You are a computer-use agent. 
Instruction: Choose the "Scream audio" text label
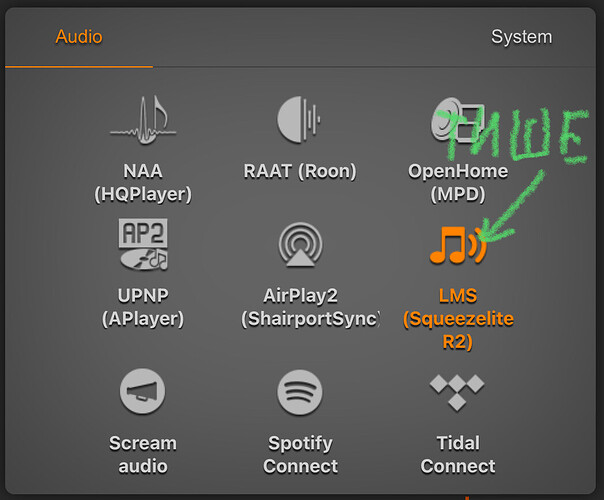[x=142, y=454]
